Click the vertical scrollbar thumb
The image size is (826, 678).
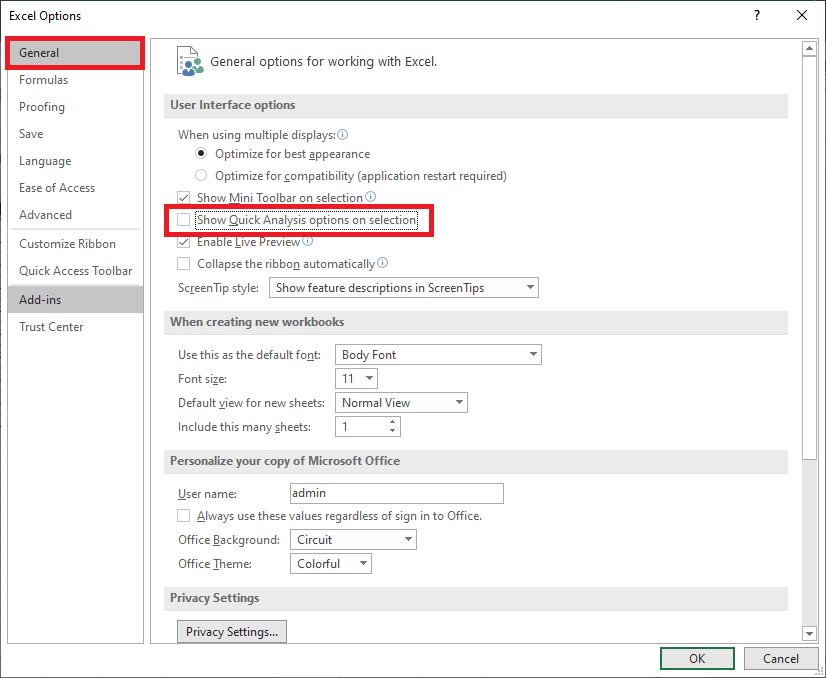(809, 258)
